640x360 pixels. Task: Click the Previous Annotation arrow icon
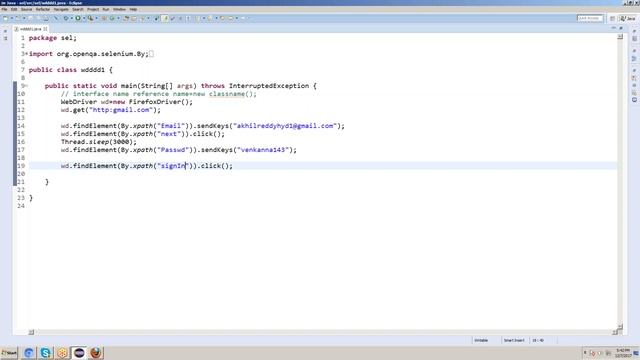click(210, 18)
